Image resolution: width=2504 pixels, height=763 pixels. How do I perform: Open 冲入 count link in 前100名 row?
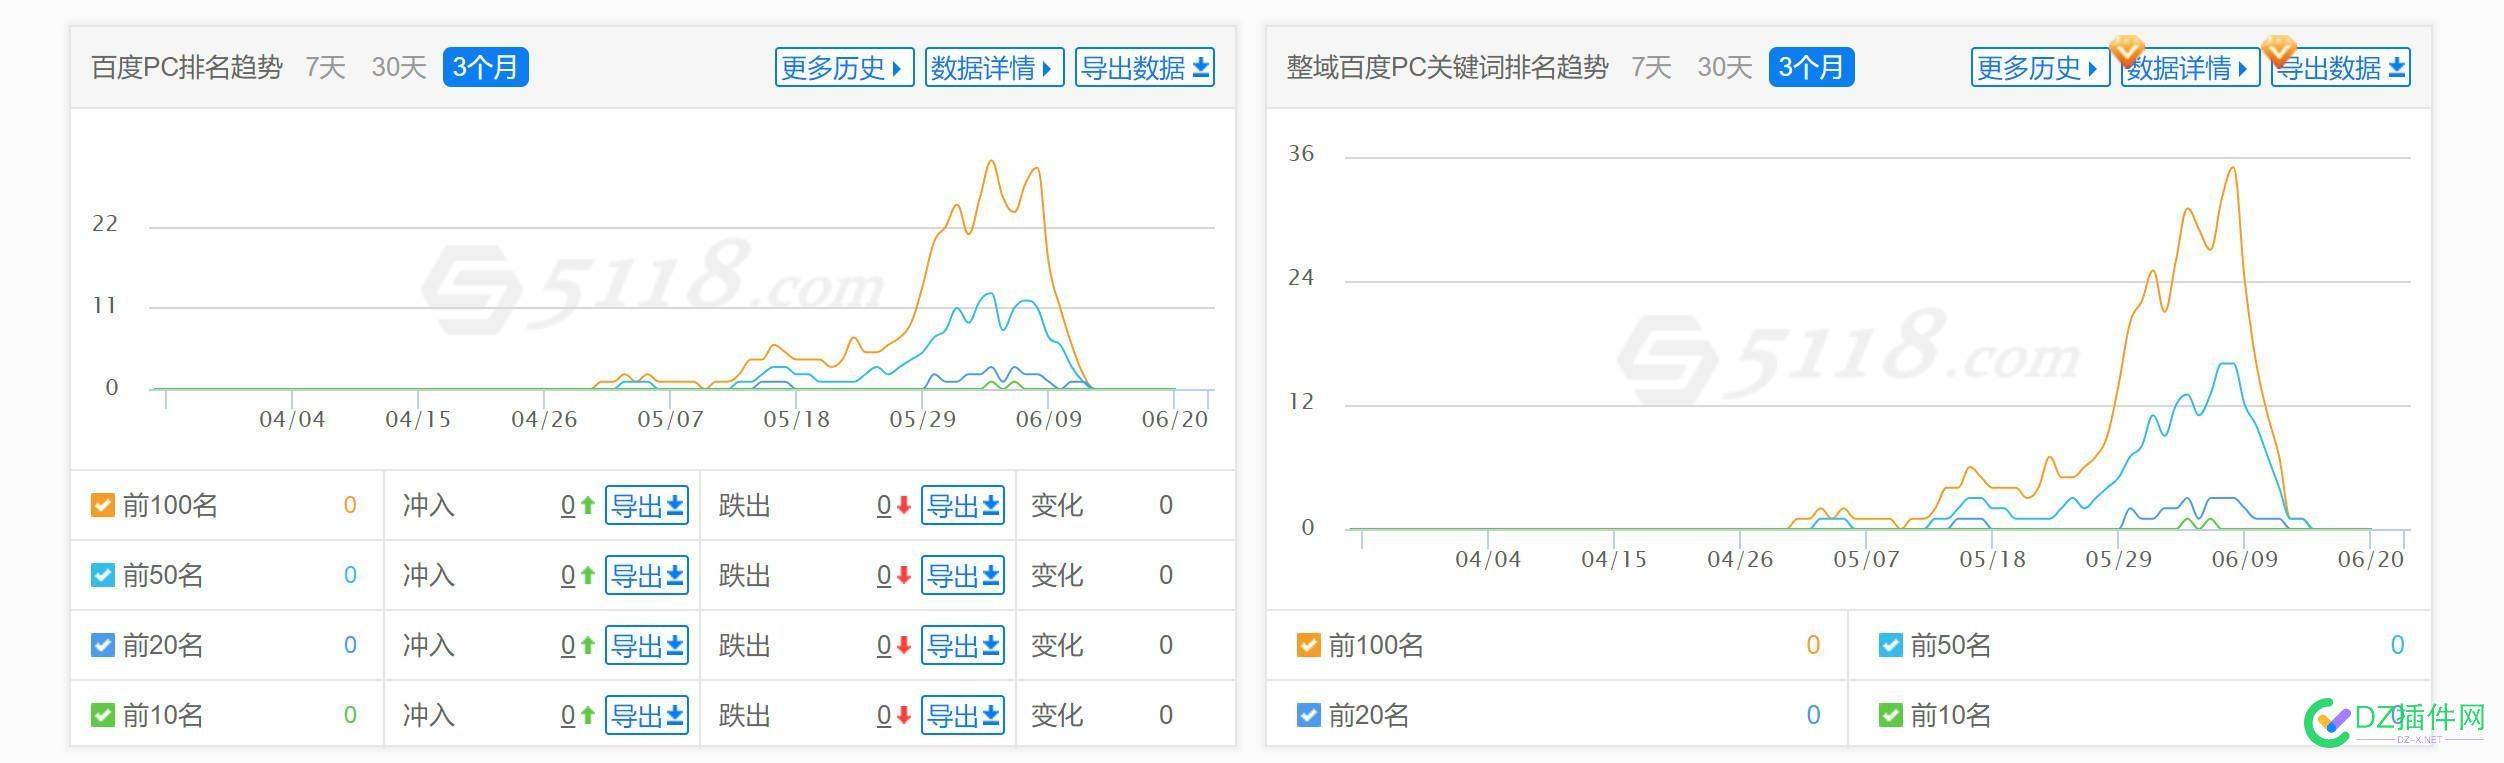[568, 506]
